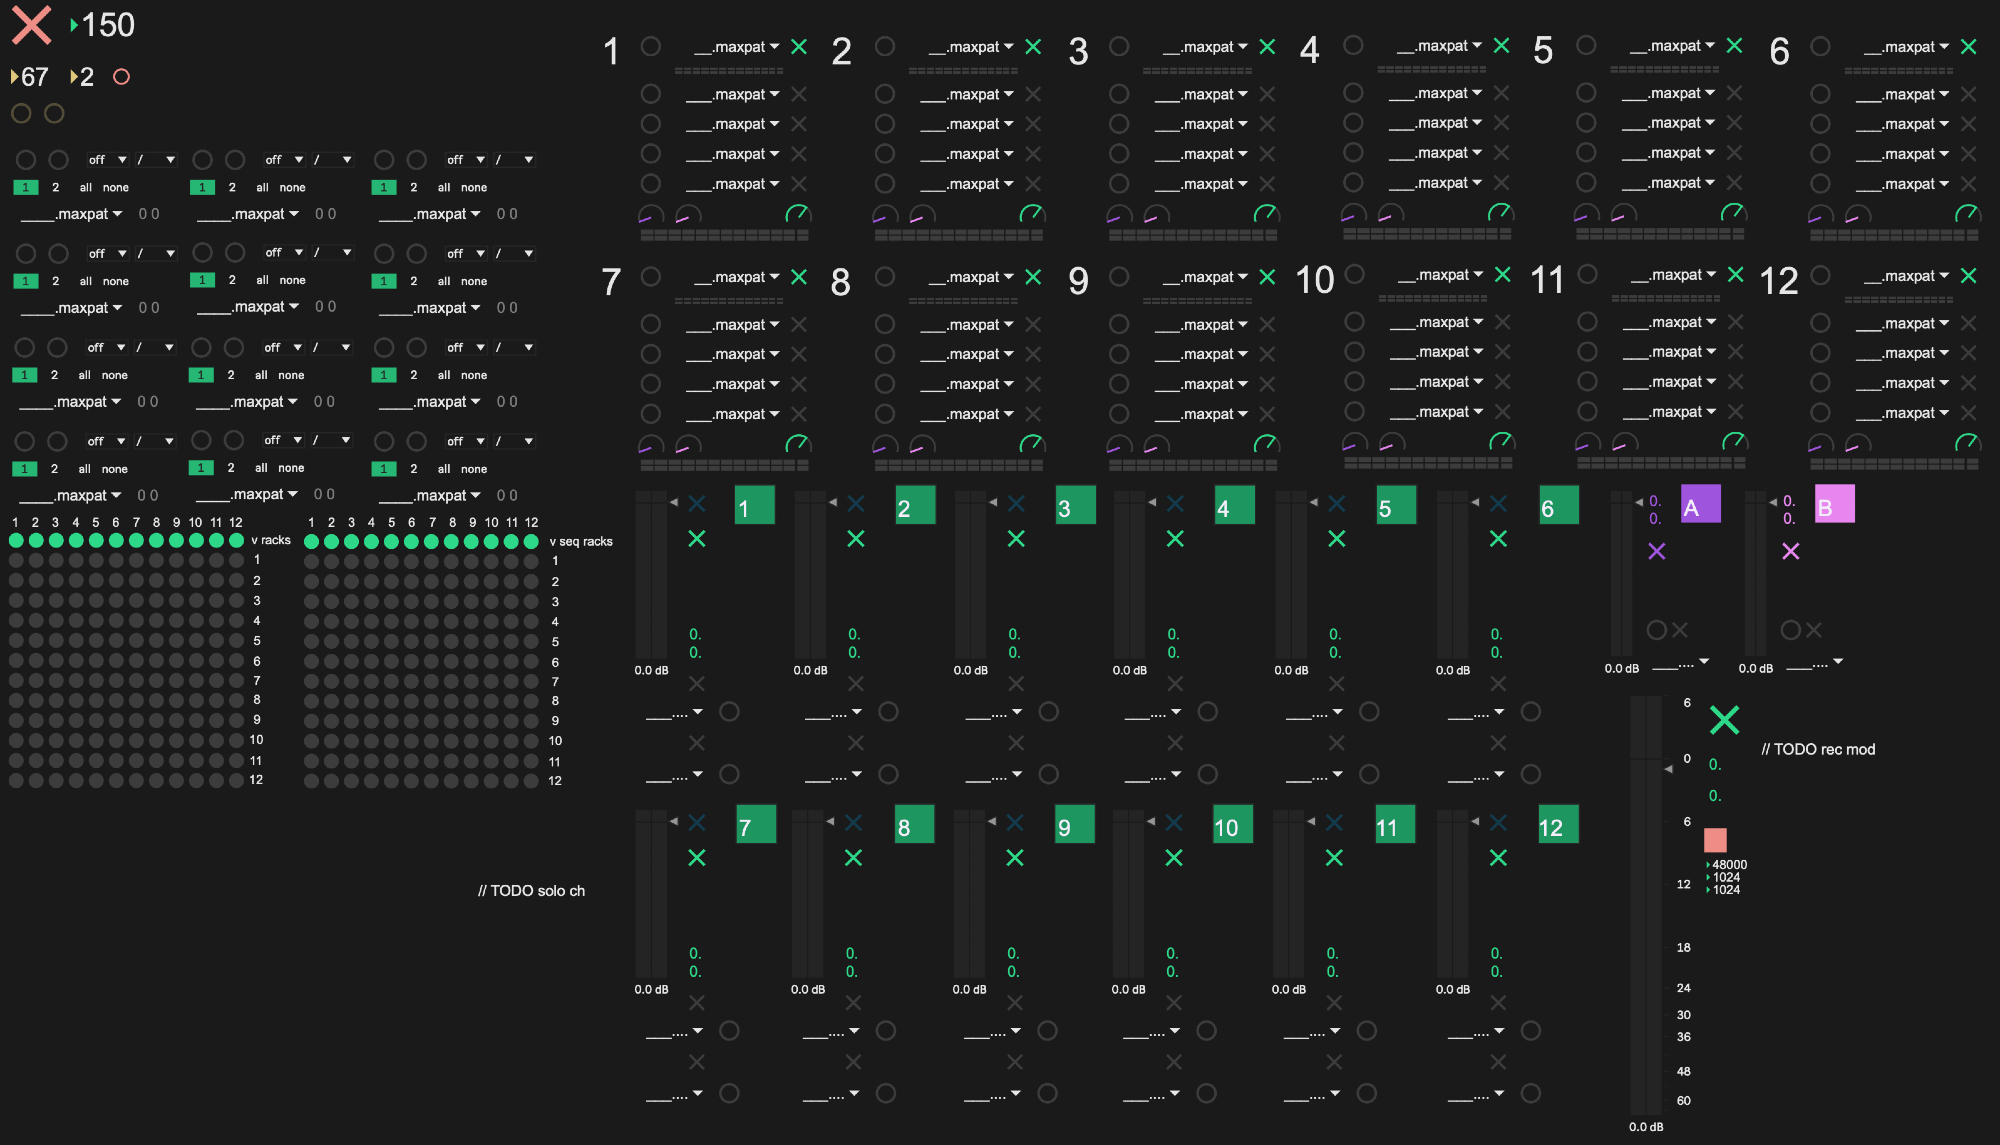Click the pink X under send B
This screenshot has width=2000, height=1145.
(x=1791, y=551)
